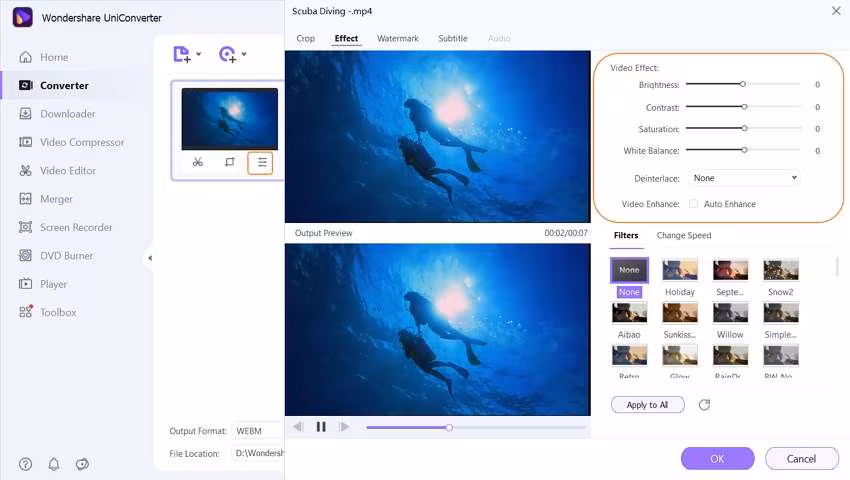The image size is (850, 480).
Task: Click the Saturation slider handle
Action: pos(744,129)
